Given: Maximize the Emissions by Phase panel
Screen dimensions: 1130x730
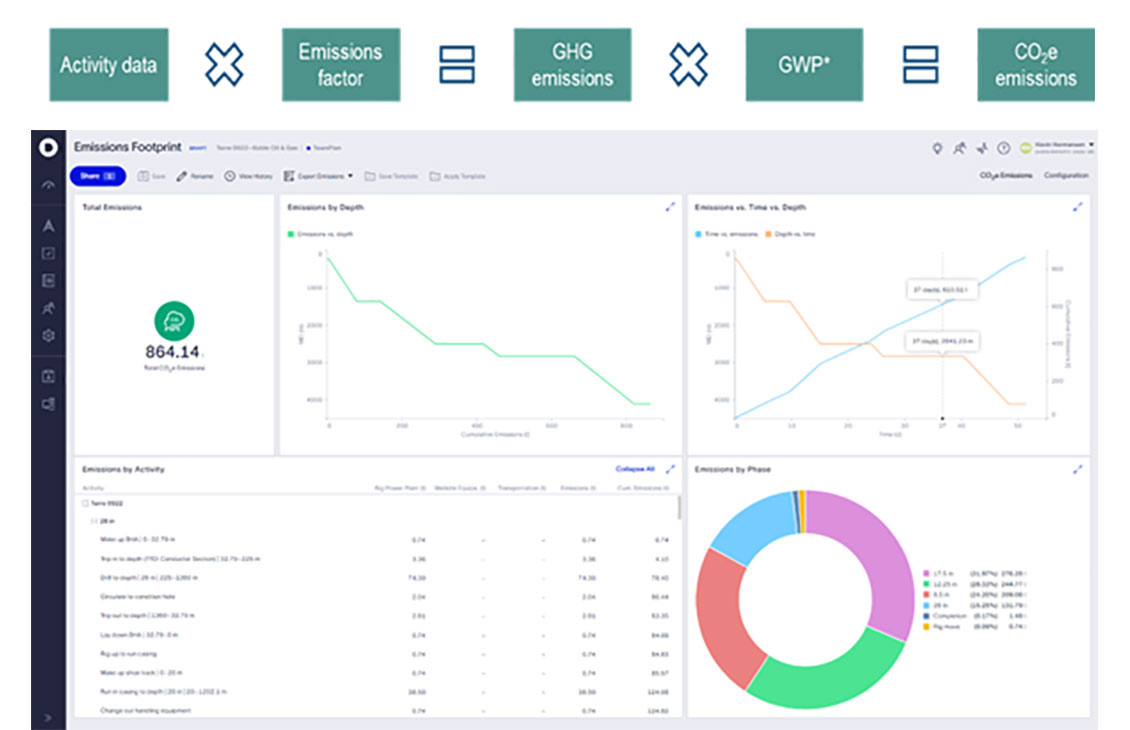Looking at the screenshot, I should click(x=1077, y=469).
